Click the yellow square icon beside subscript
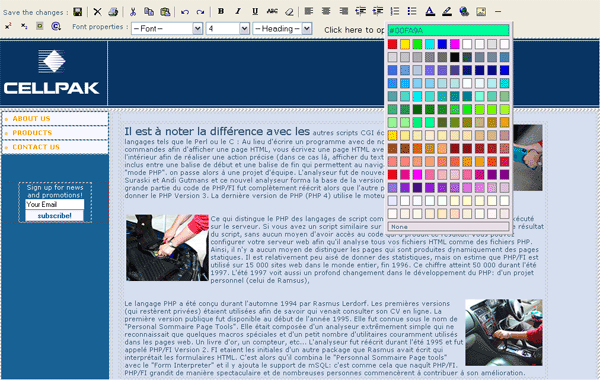The width and height of the screenshot is (600, 380). coord(39,26)
